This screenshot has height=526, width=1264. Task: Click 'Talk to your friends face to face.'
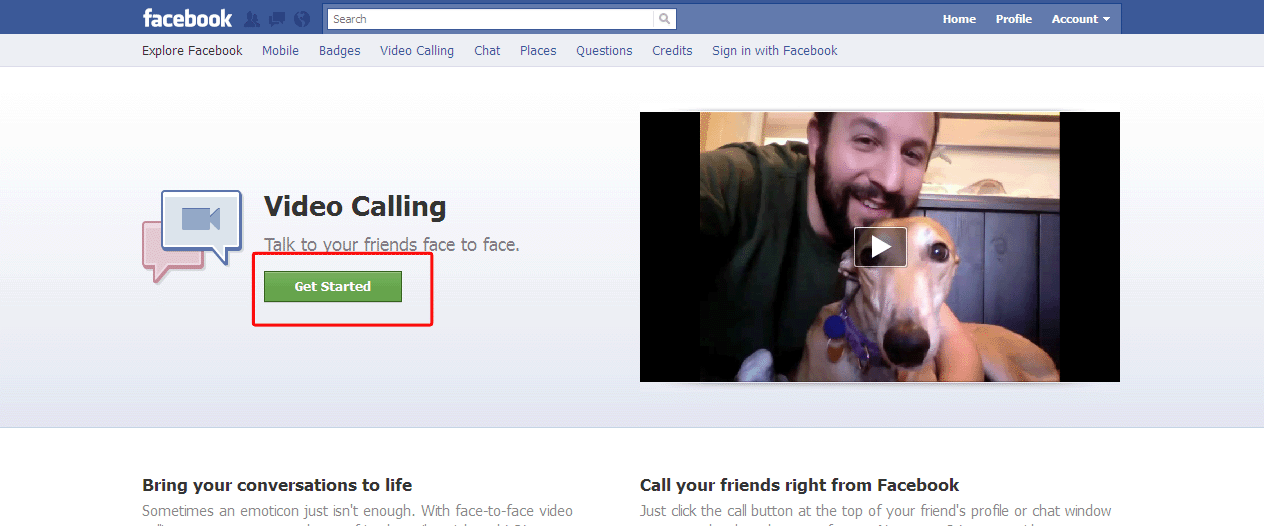point(392,245)
